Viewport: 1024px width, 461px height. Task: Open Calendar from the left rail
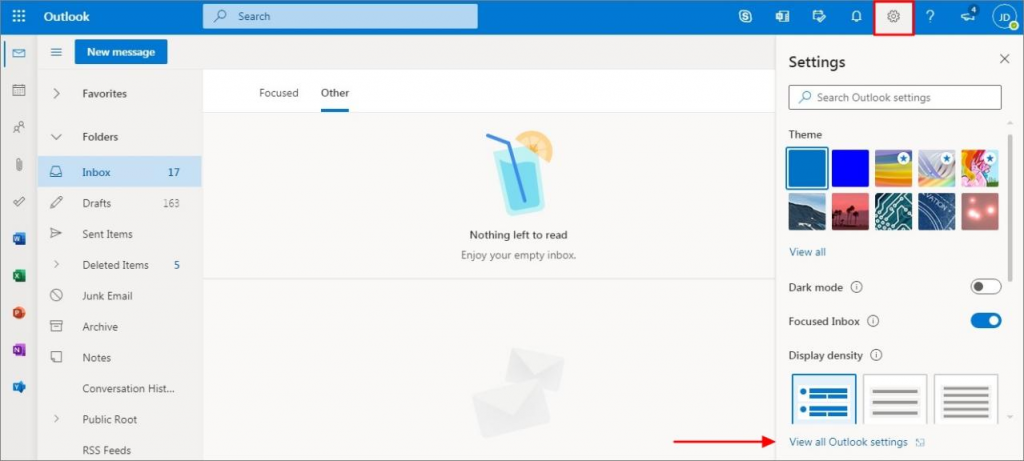click(19, 90)
